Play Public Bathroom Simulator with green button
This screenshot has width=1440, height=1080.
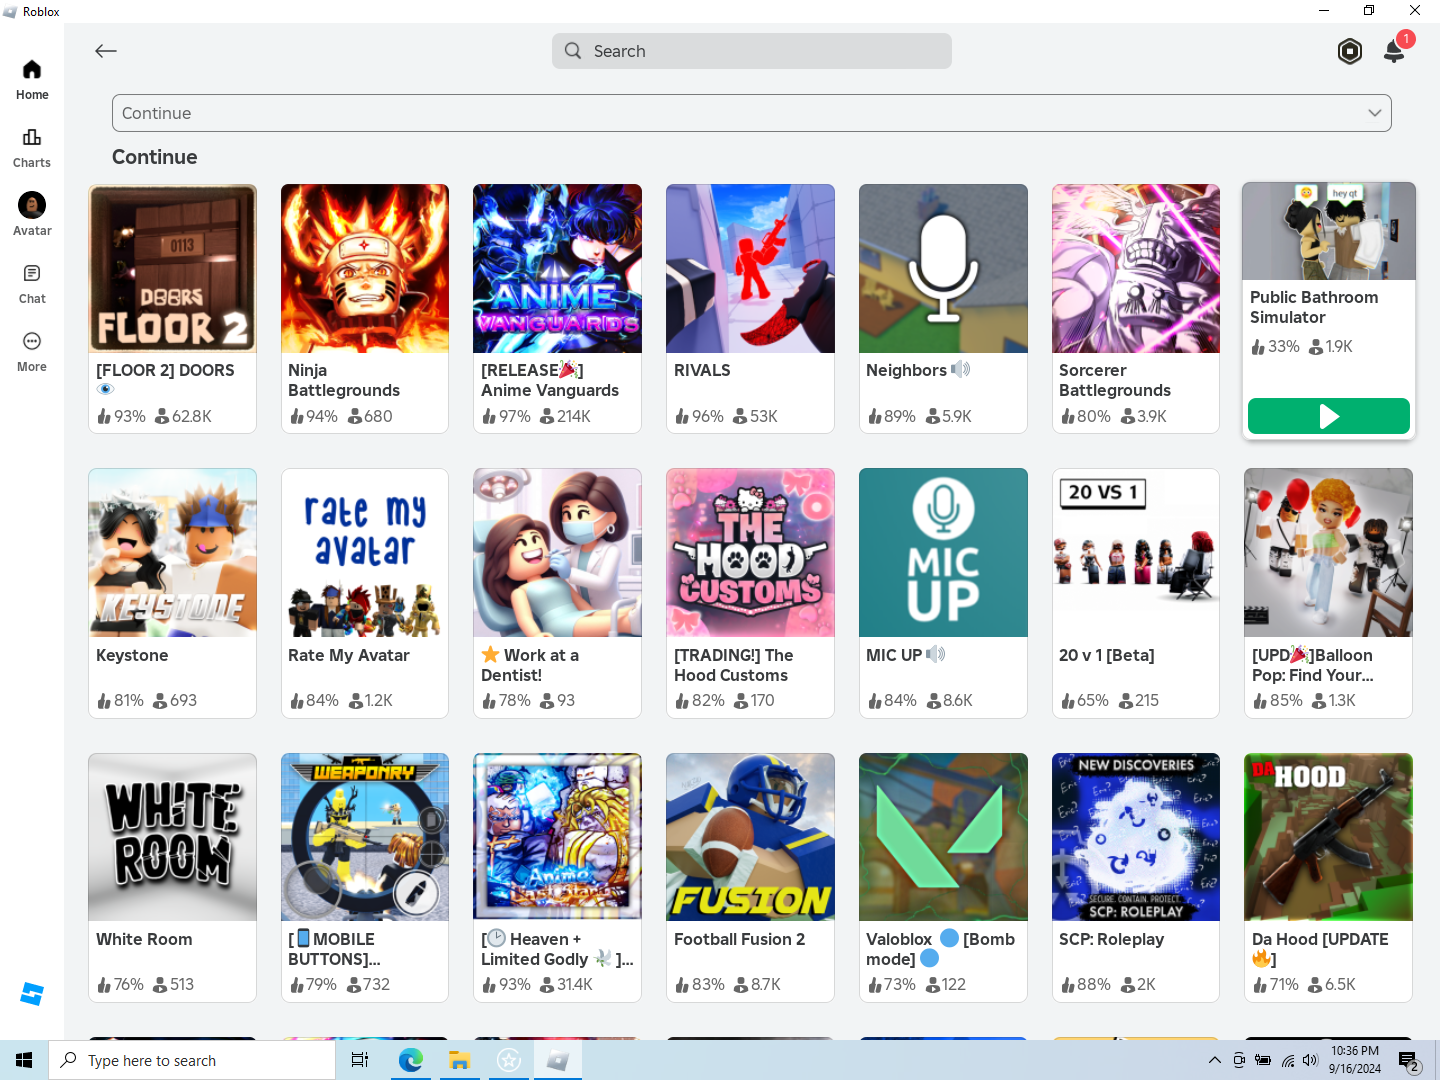1329,416
